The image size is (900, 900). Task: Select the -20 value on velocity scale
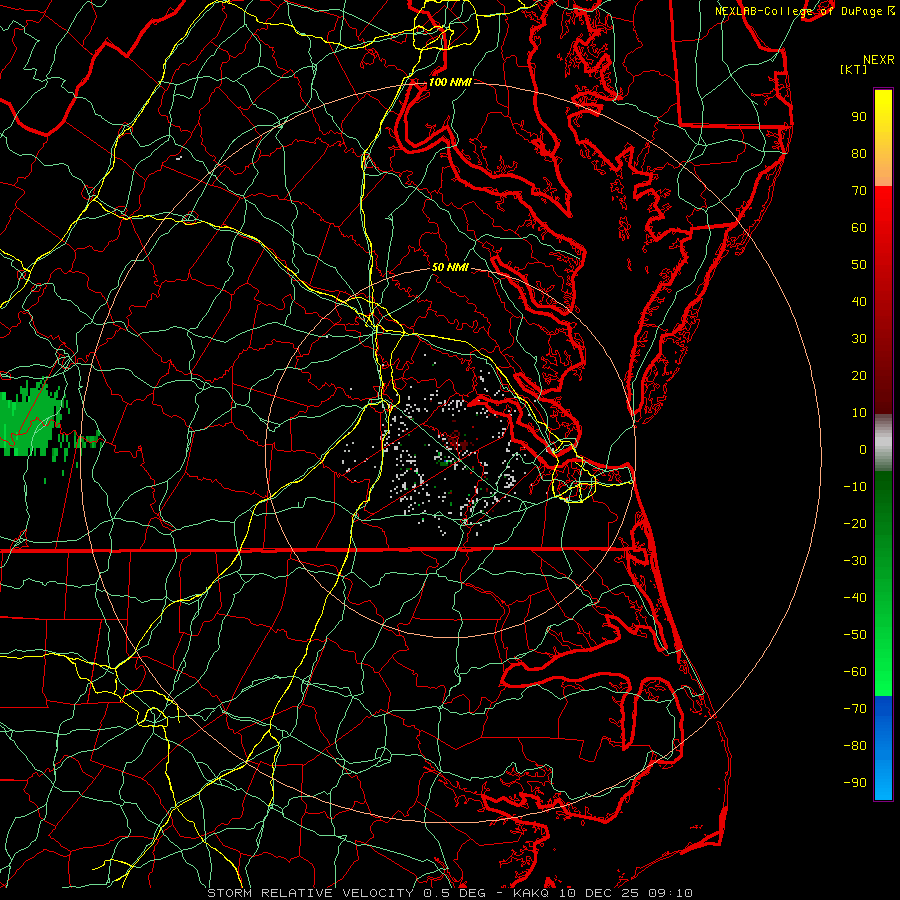coord(855,524)
